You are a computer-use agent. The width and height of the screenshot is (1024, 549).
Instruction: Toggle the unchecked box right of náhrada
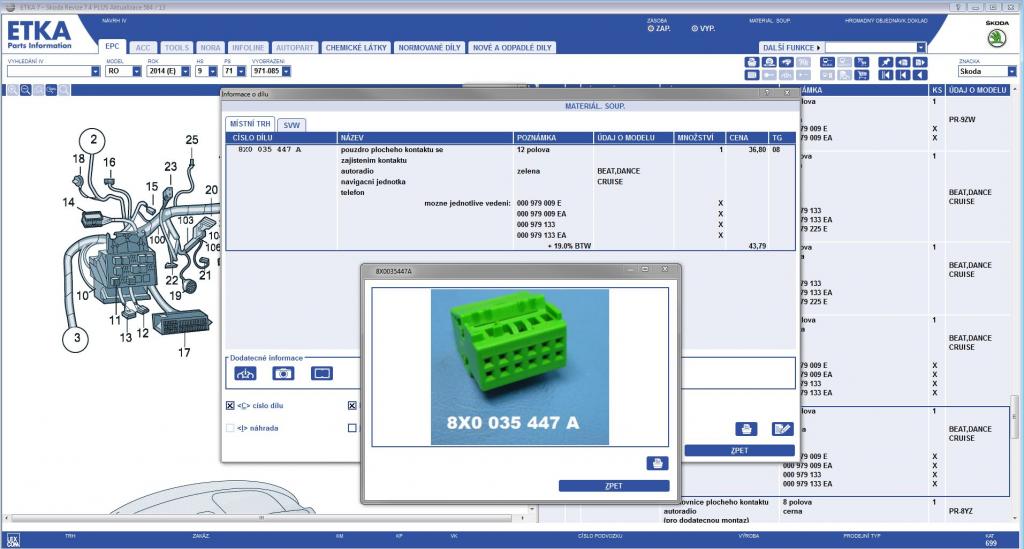(x=352, y=428)
